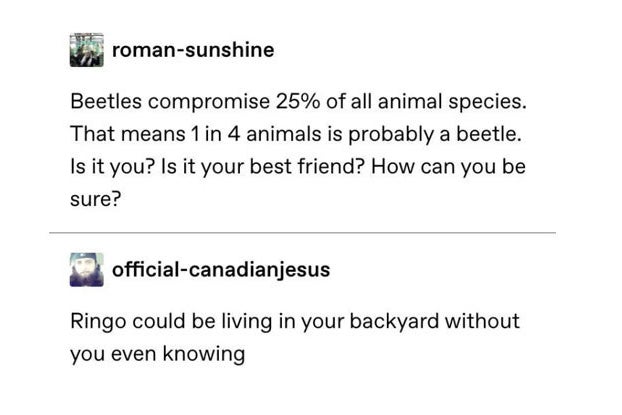Click the line 'you even knowing'

click(x=157, y=354)
